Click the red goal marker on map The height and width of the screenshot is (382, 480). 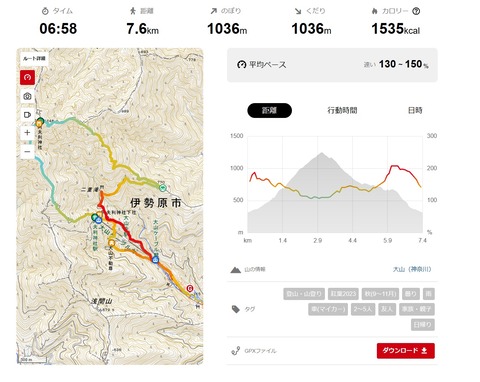pos(190,288)
